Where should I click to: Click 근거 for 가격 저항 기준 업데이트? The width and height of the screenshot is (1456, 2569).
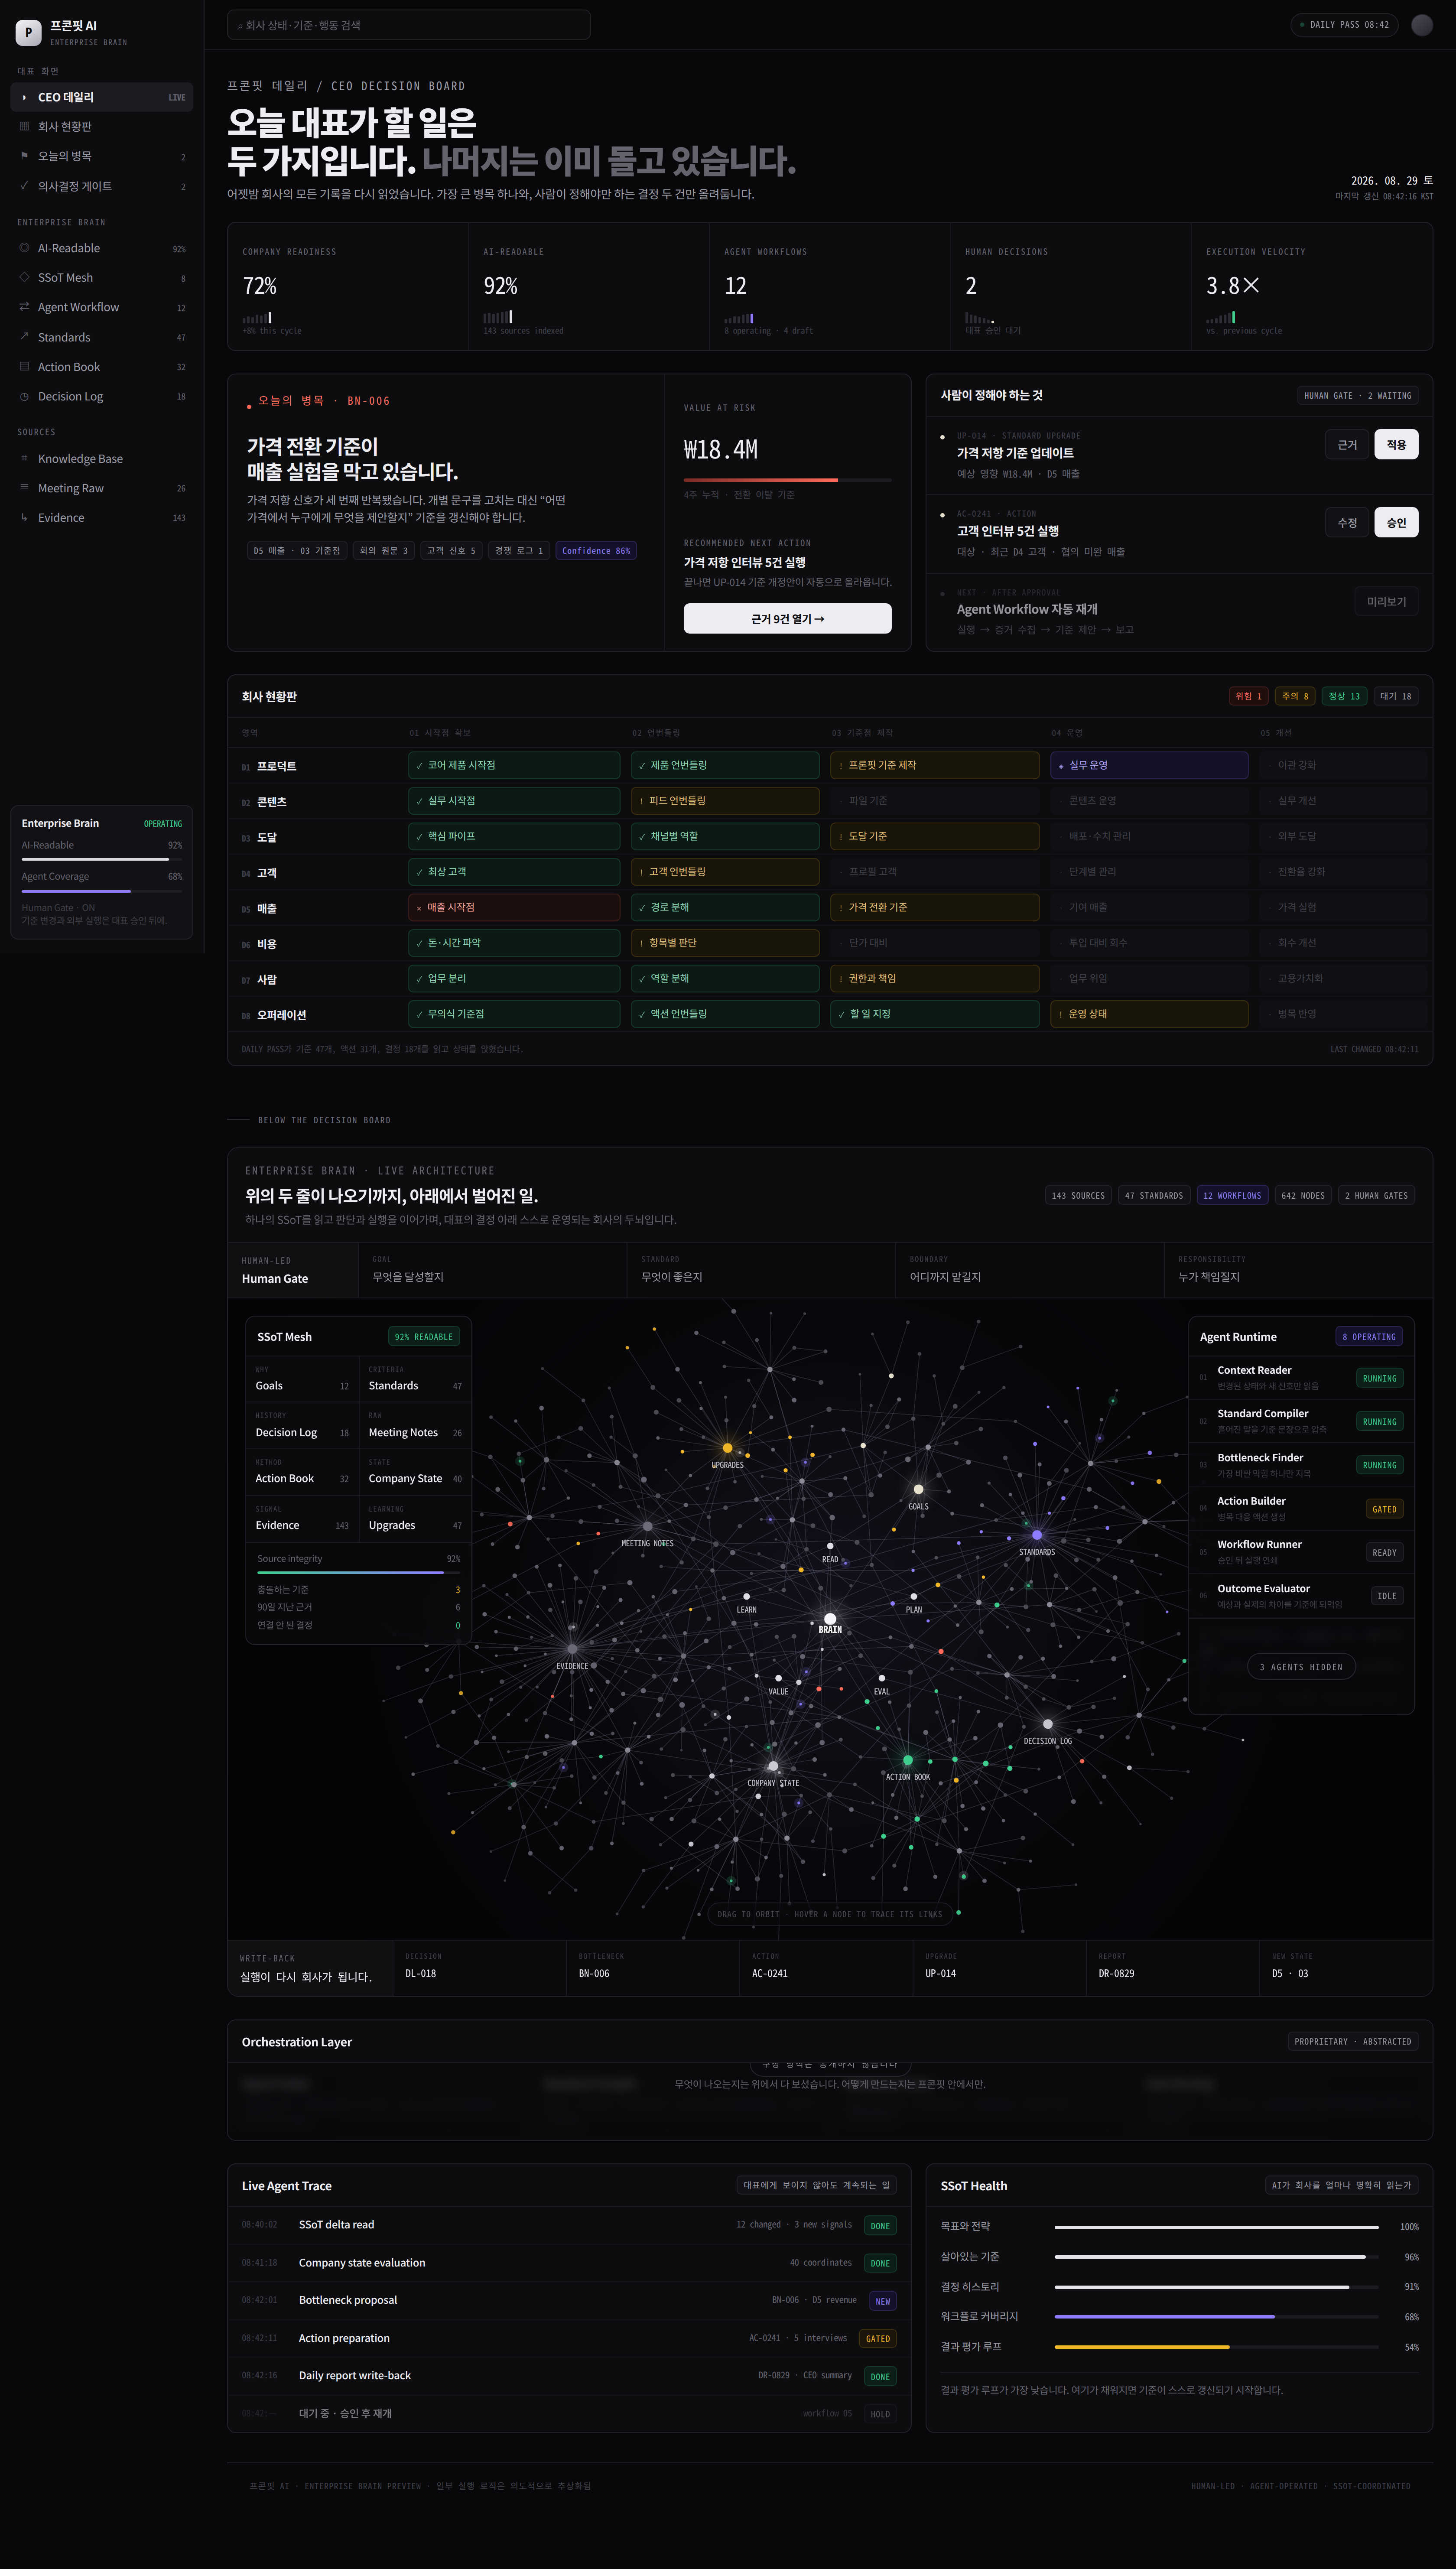point(1347,445)
